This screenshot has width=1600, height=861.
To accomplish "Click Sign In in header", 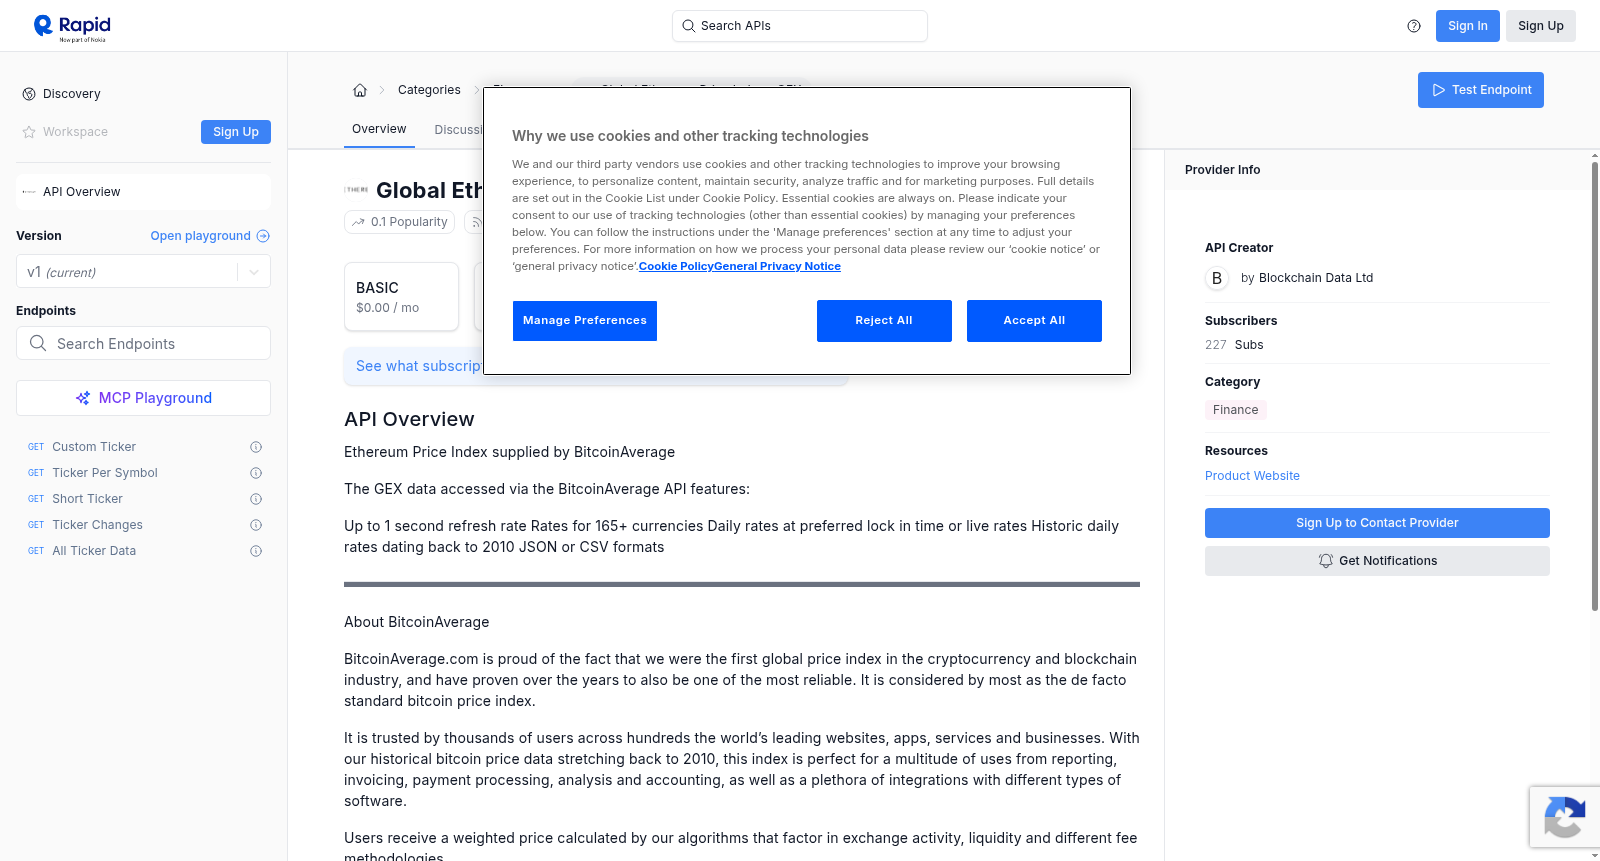I will point(1467,26).
